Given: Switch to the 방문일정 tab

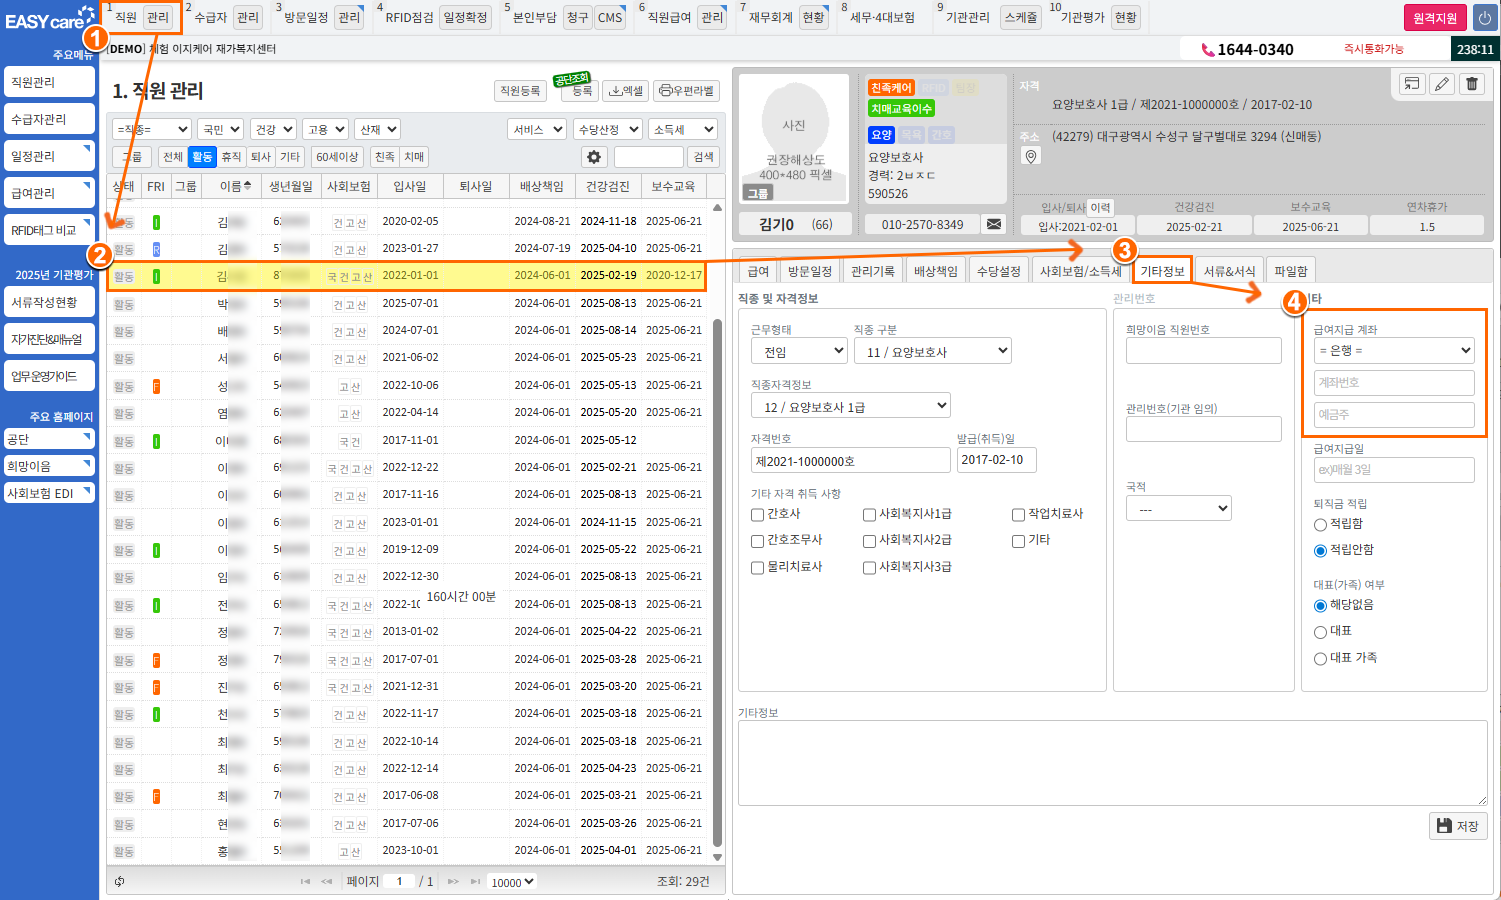Looking at the screenshot, I should (x=809, y=271).
